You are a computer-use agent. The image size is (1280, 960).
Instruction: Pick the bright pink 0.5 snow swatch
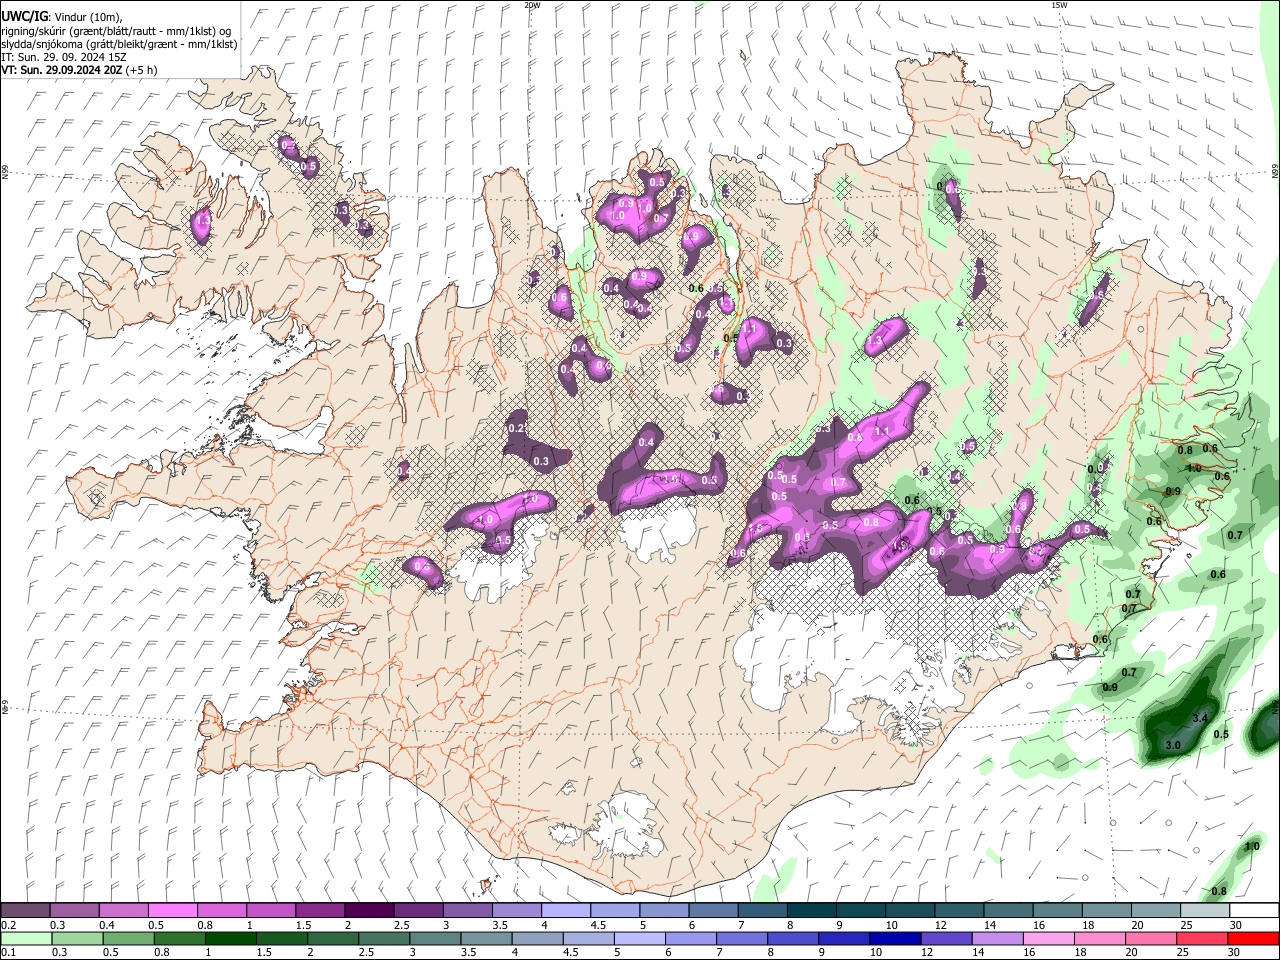point(172,911)
